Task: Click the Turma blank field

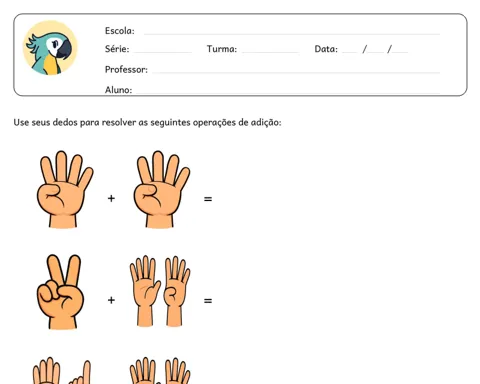Action: 270,52
